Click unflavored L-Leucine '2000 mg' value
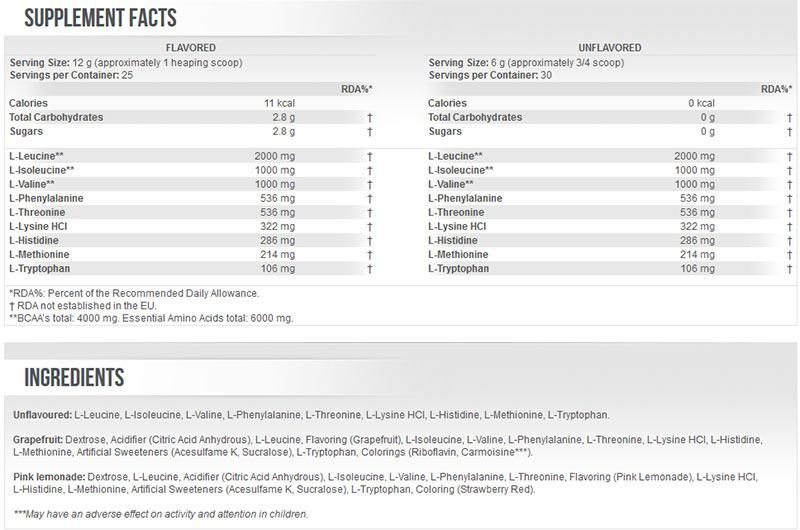Image resolution: width=800 pixels, height=530 pixels. 694,156
